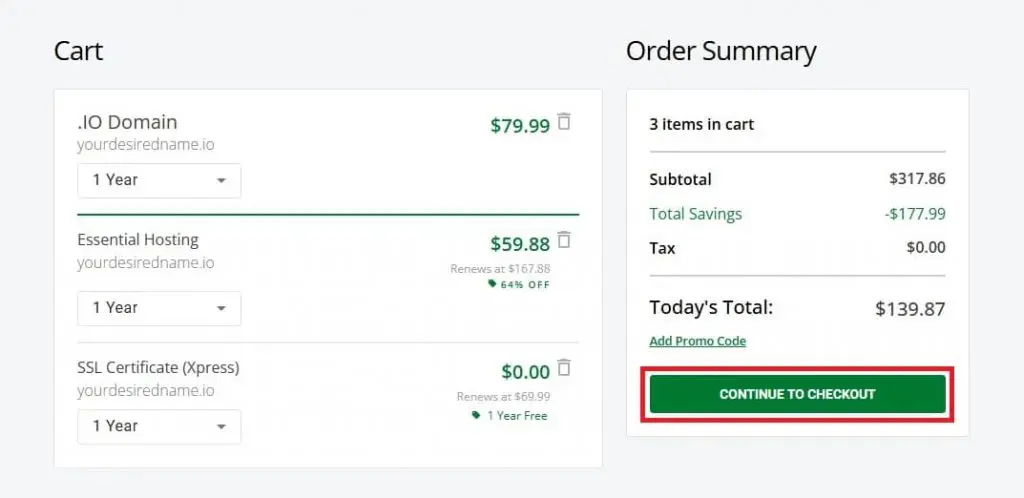Click the Add Promo Code link
Image resolution: width=1024 pixels, height=498 pixels.
(697, 341)
